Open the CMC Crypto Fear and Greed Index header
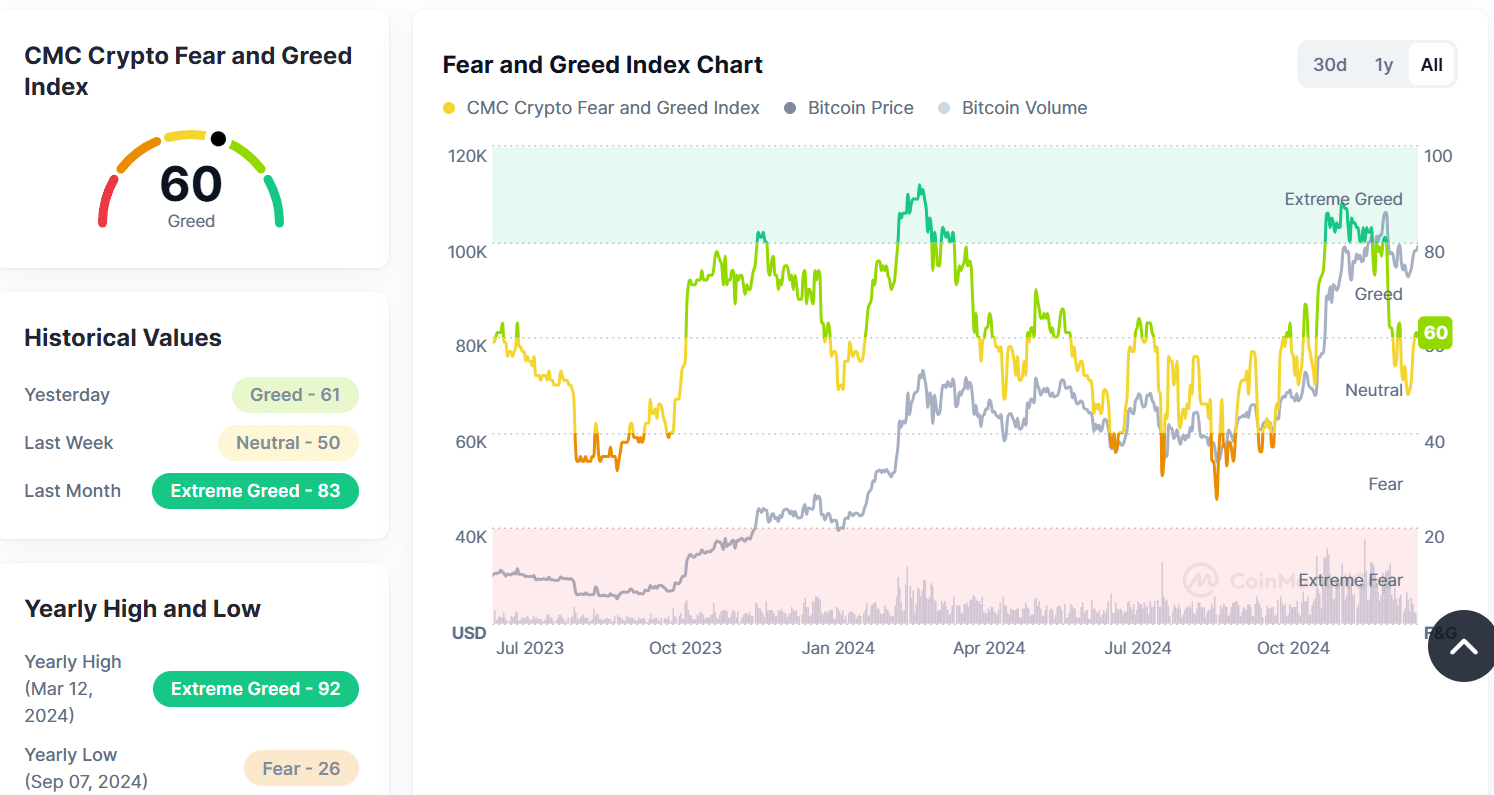This screenshot has height=795, width=1494. tap(188, 70)
